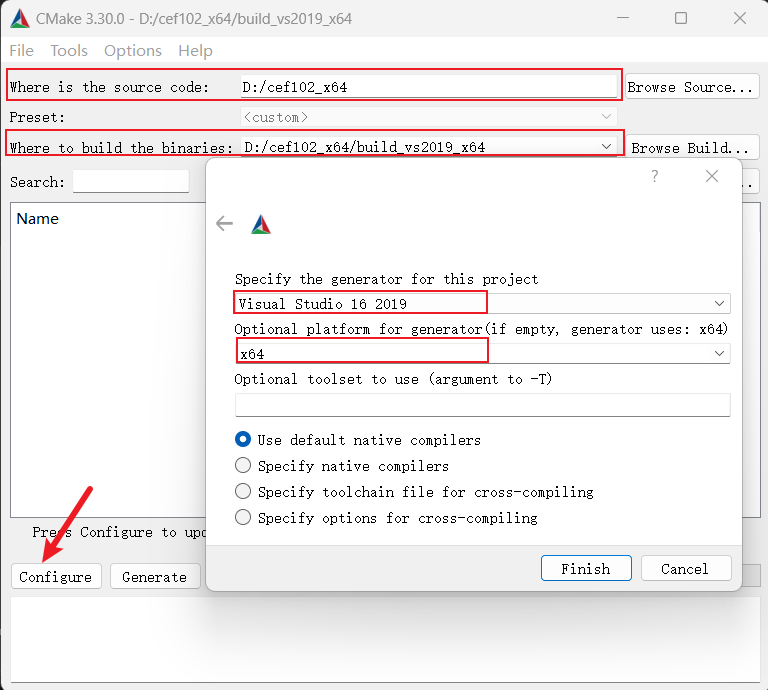Viewport: 768px width, 690px height.
Task: Click the back arrow in the generator dialog
Action: point(224,224)
